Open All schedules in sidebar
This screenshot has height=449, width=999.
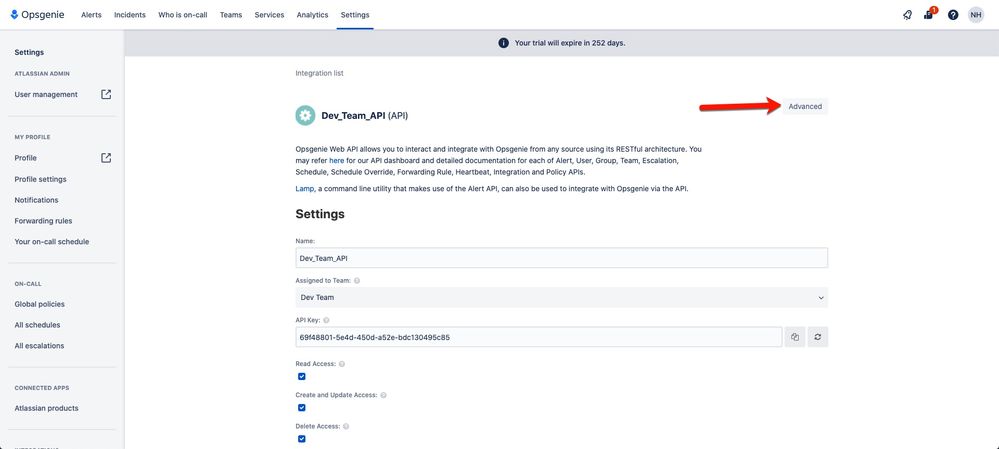click(x=37, y=325)
